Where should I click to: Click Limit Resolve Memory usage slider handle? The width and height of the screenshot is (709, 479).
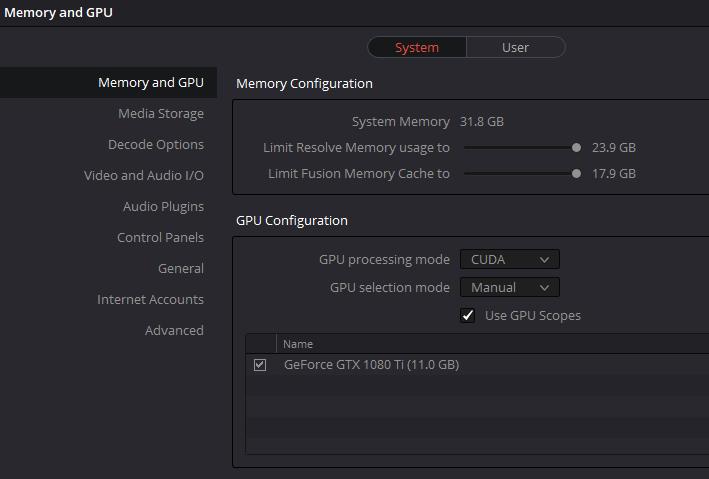[576, 147]
